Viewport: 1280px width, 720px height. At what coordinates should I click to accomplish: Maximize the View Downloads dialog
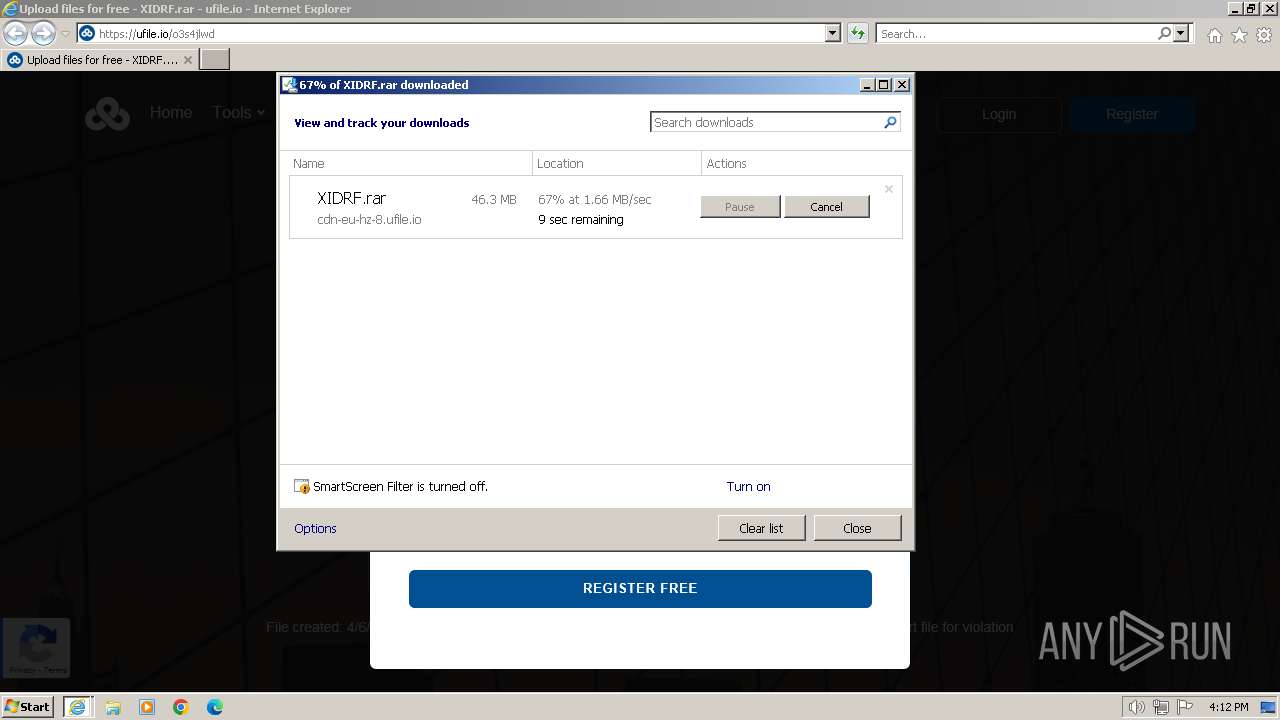tap(884, 85)
